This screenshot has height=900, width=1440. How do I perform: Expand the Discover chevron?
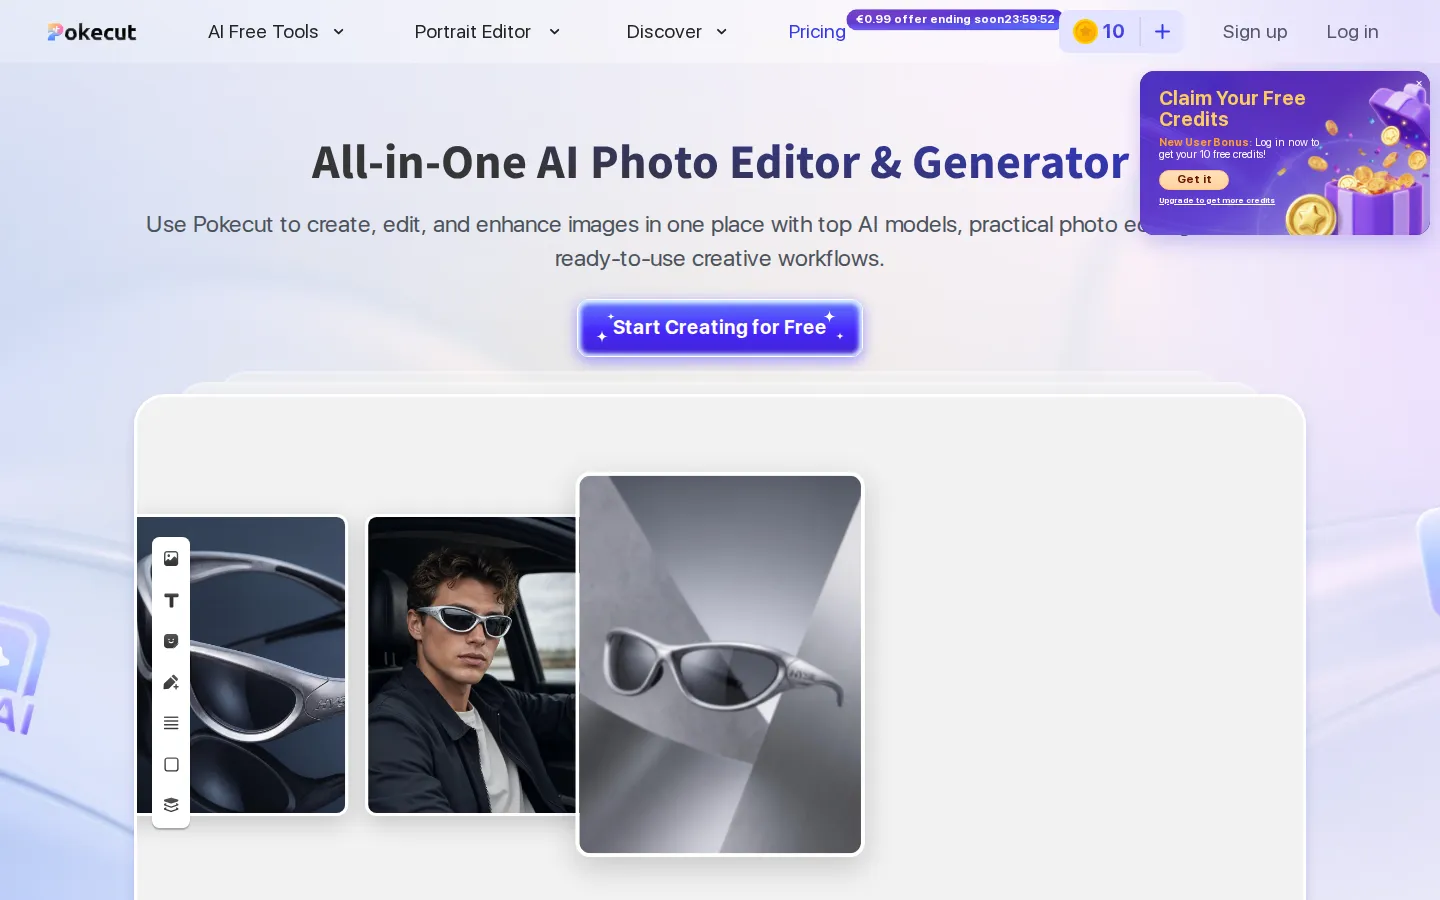click(x=721, y=32)
